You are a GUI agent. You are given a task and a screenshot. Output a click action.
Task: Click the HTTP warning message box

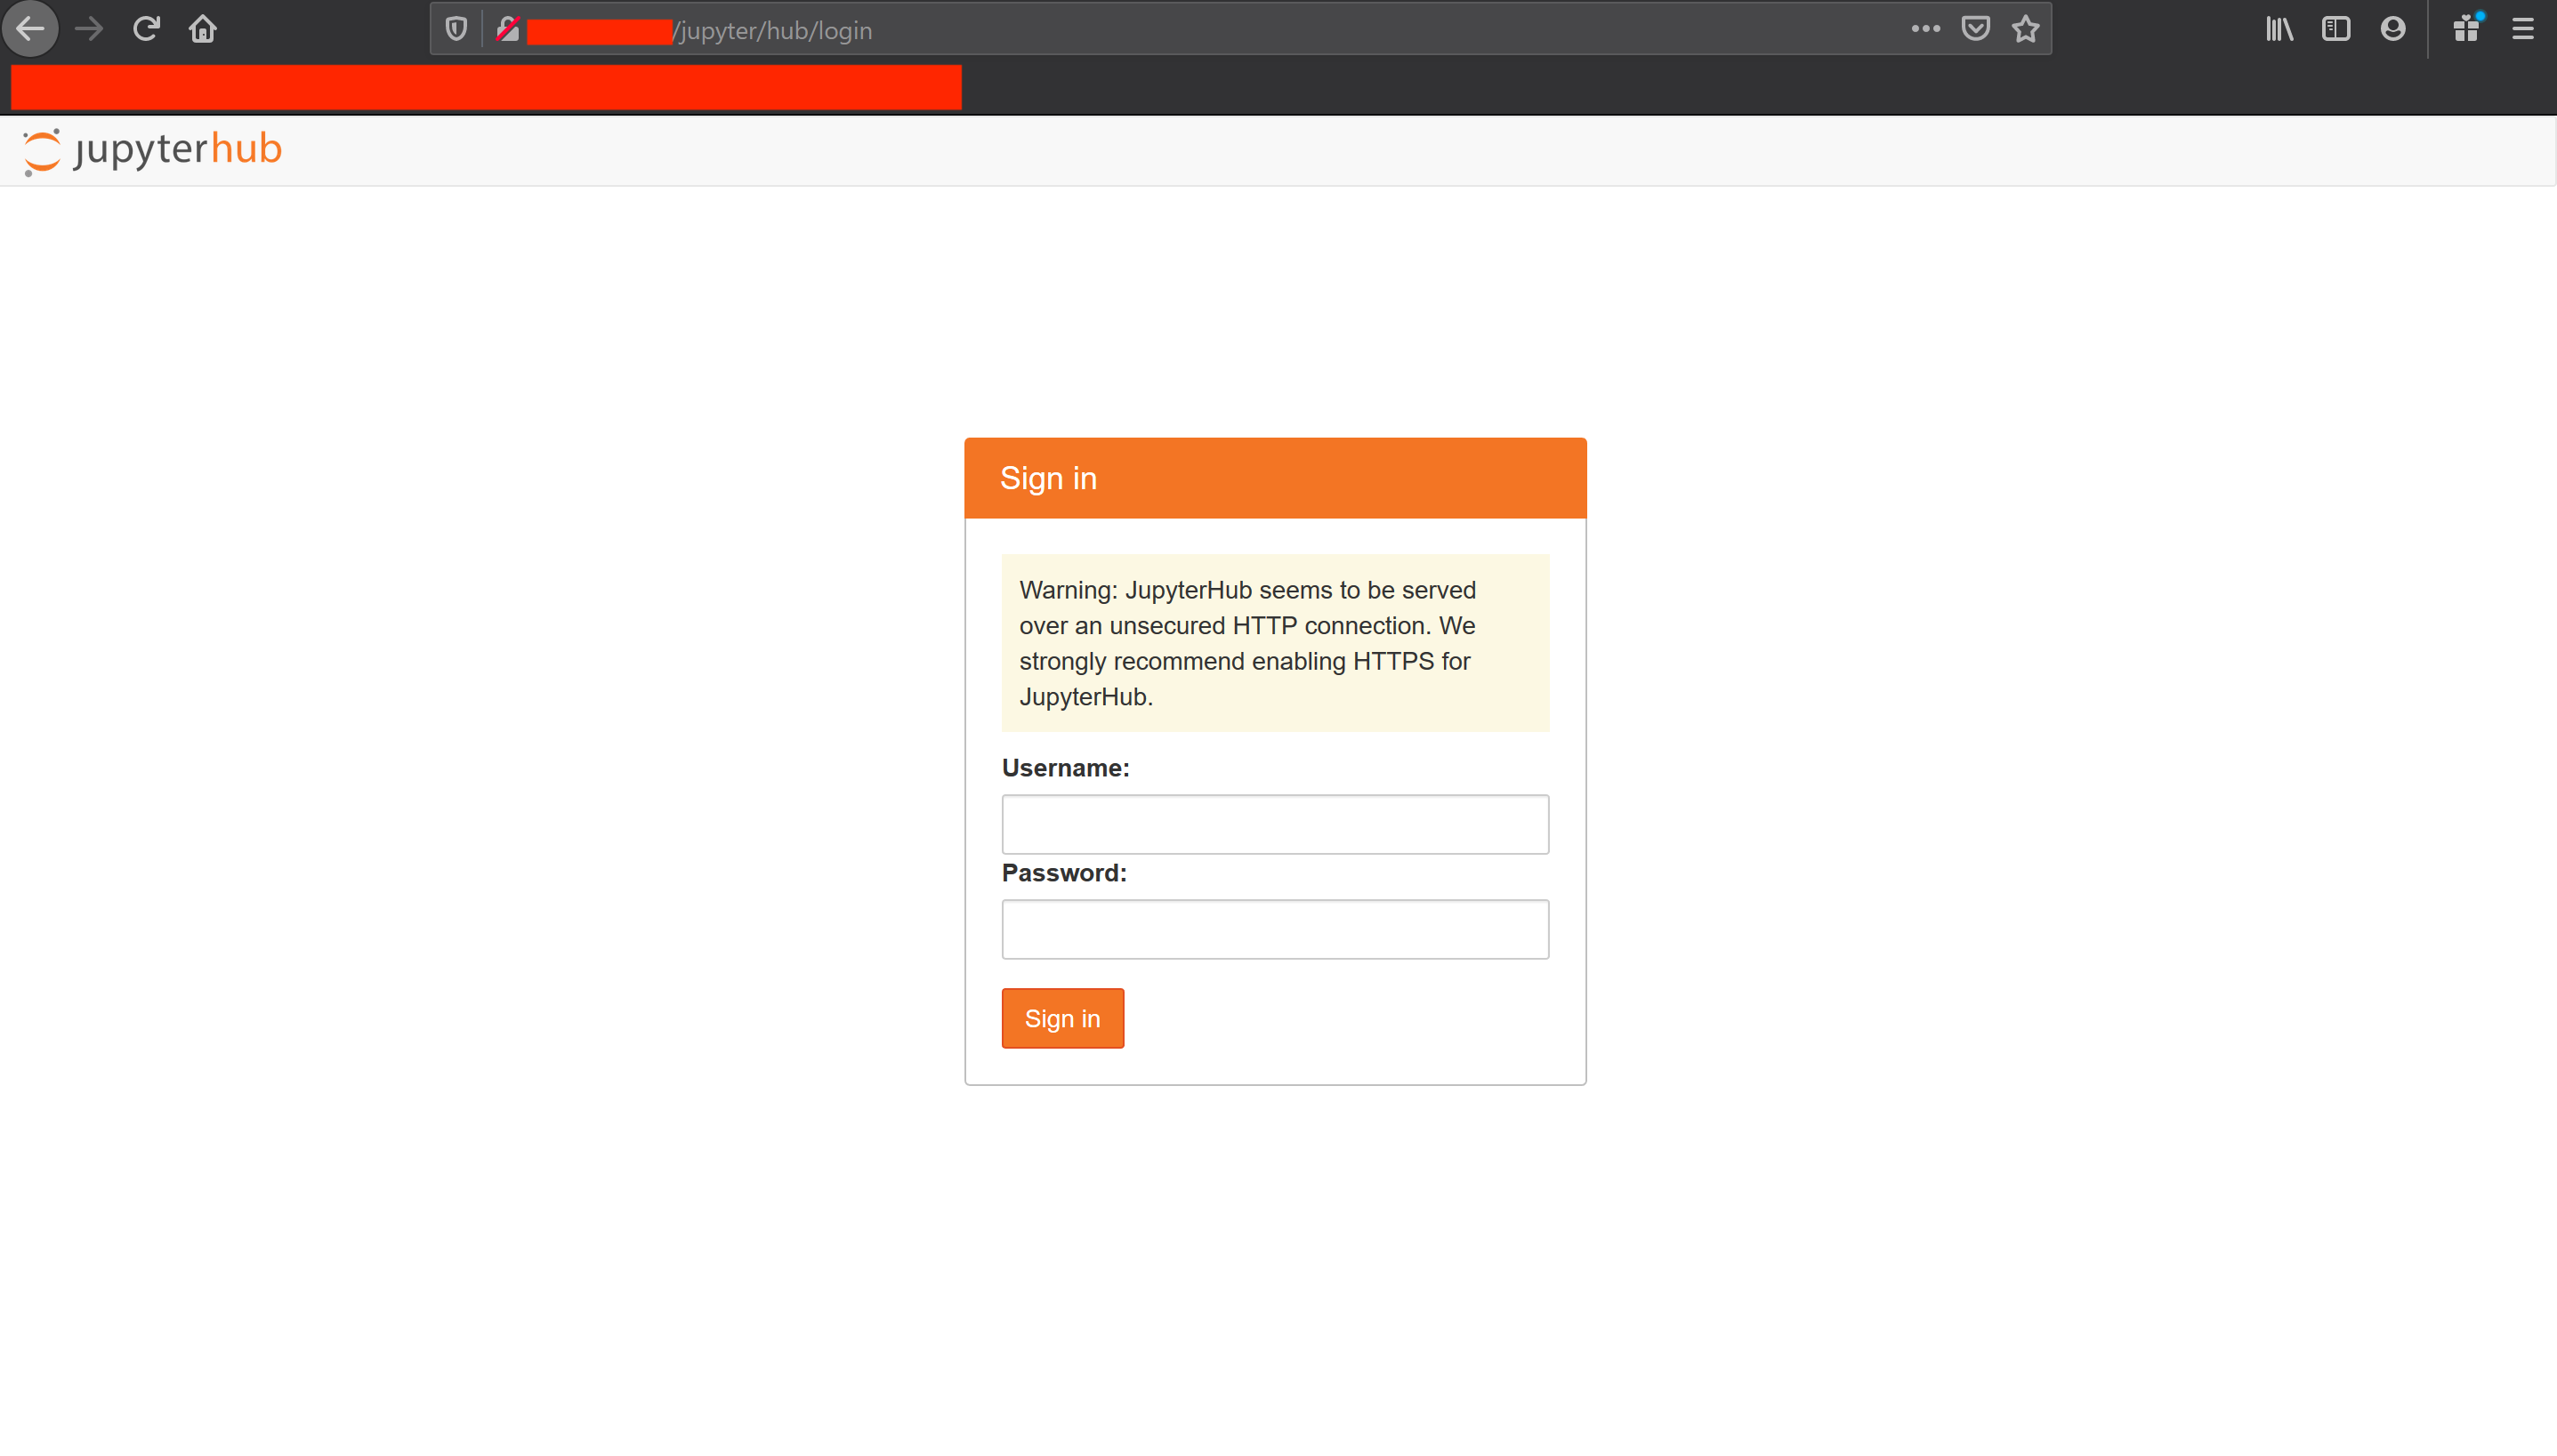(1275, 643)
